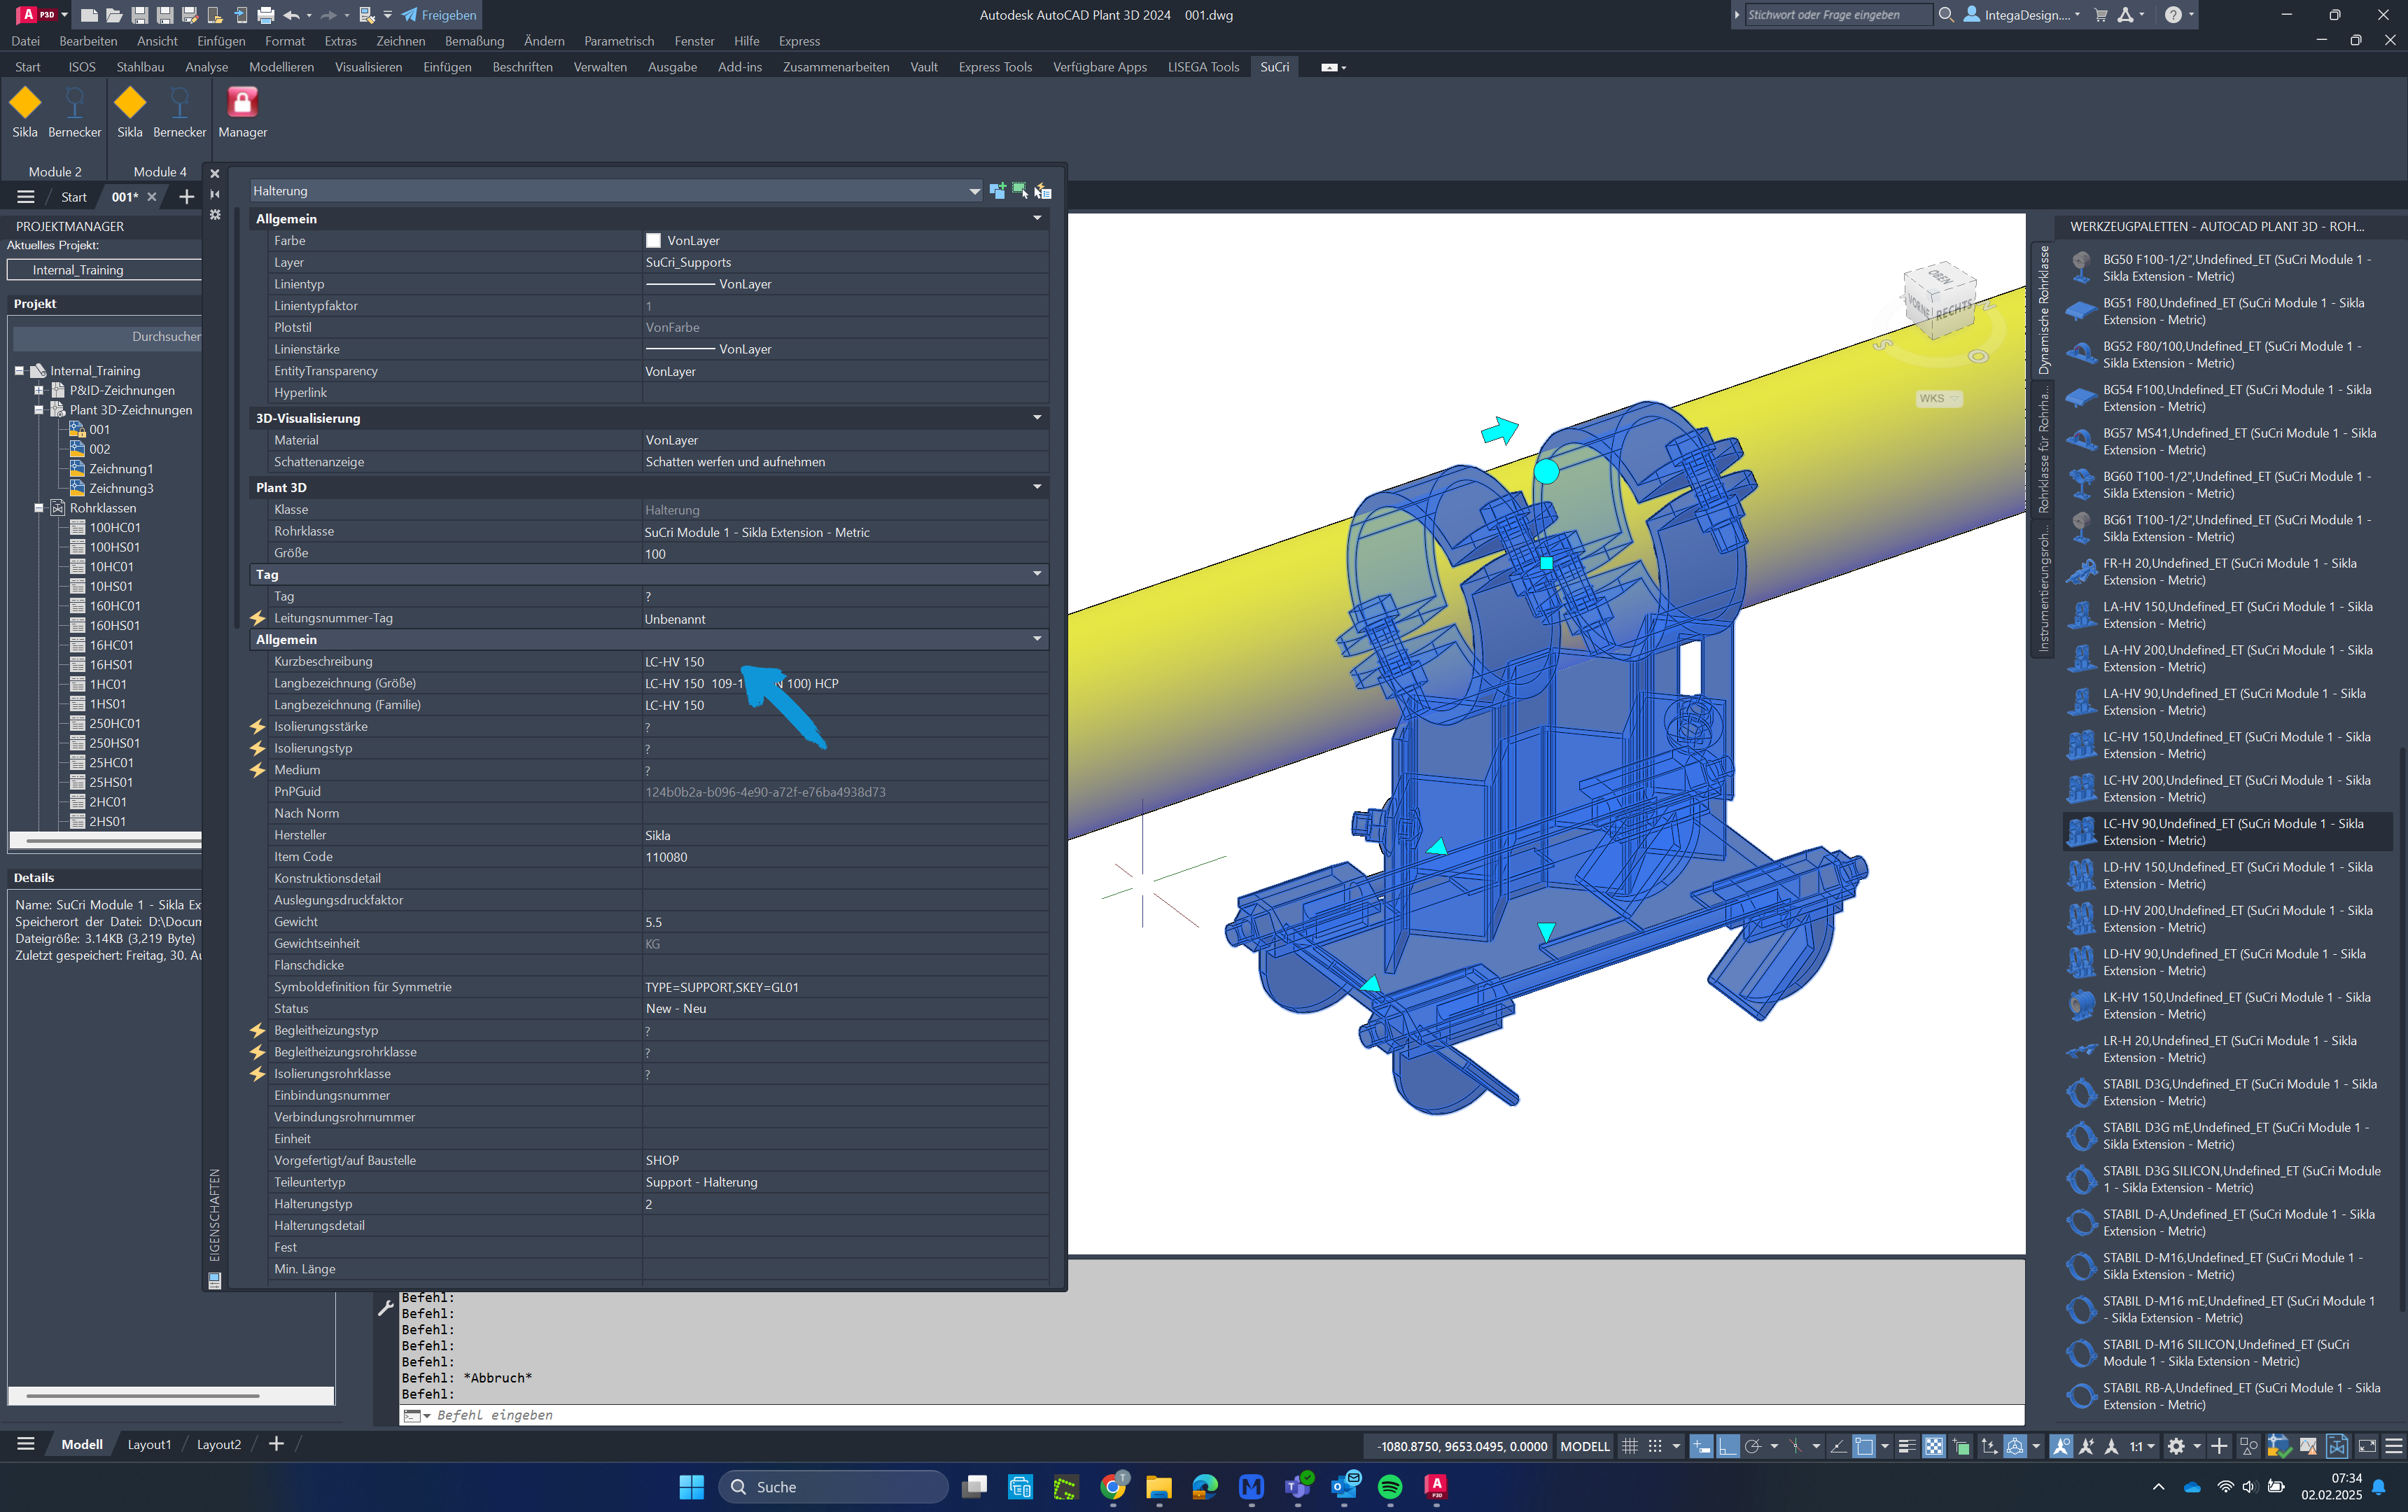Click Farbe VonLayer white color swatch

(x=653, y=240)
